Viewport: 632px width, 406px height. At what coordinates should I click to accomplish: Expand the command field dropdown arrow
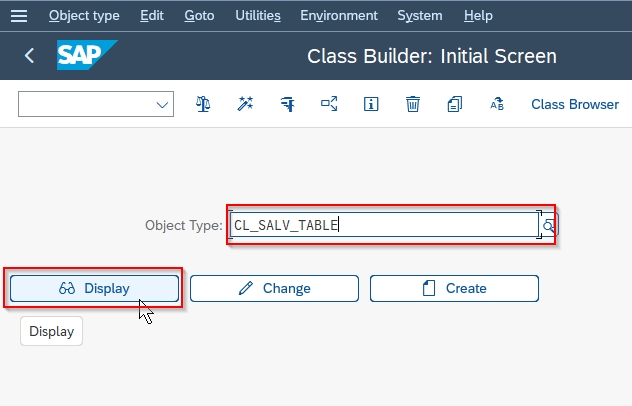point(162,105)
